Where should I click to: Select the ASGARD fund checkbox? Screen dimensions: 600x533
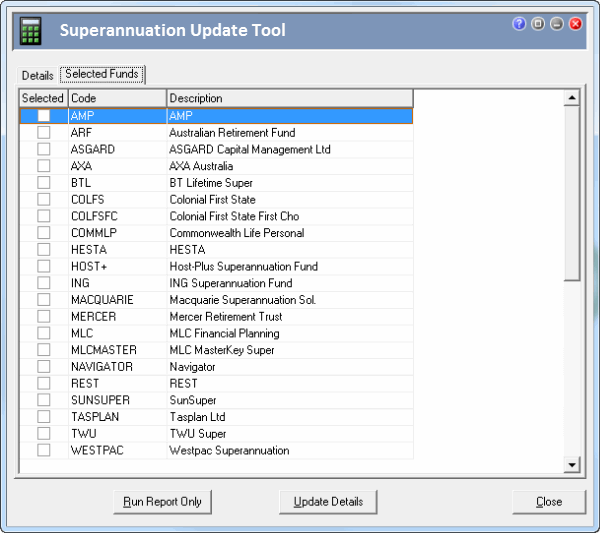point(44,149)
